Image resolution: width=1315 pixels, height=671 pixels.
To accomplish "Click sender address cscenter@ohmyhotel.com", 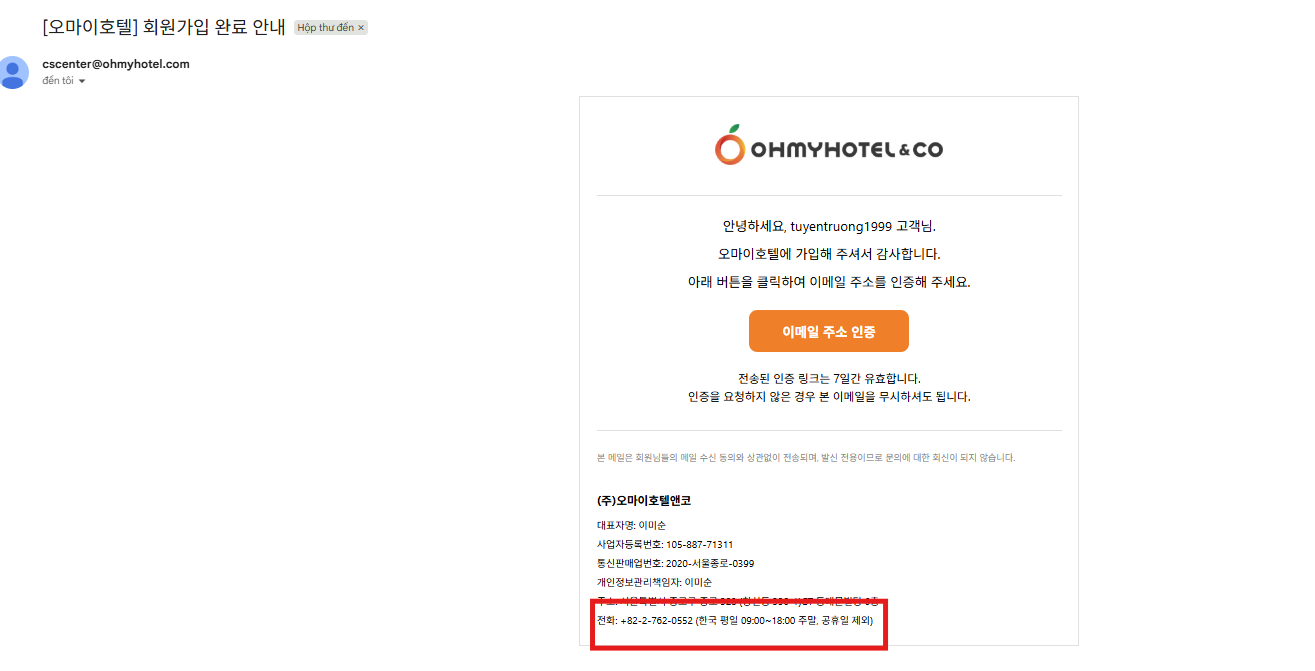I will tap(116, 64).
